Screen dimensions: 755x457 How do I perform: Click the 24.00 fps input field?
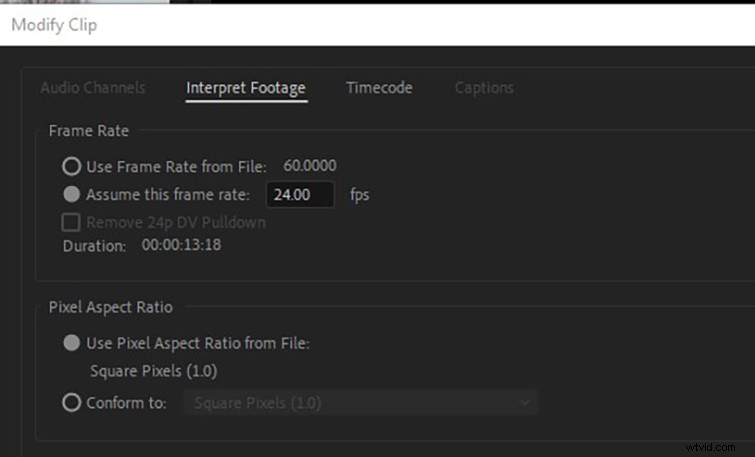300,195
